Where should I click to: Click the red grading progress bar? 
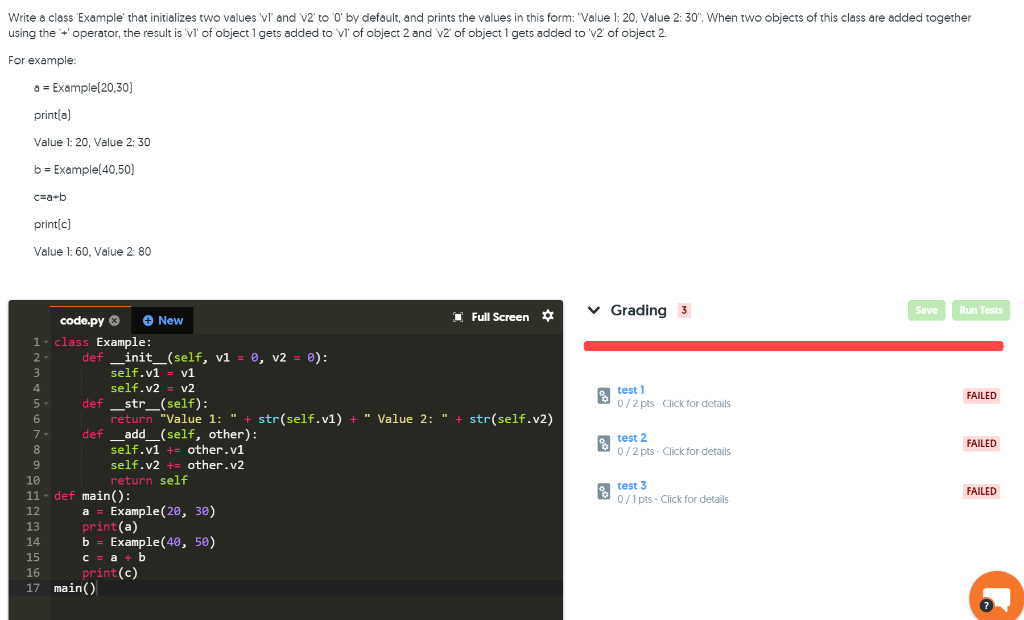793,345
